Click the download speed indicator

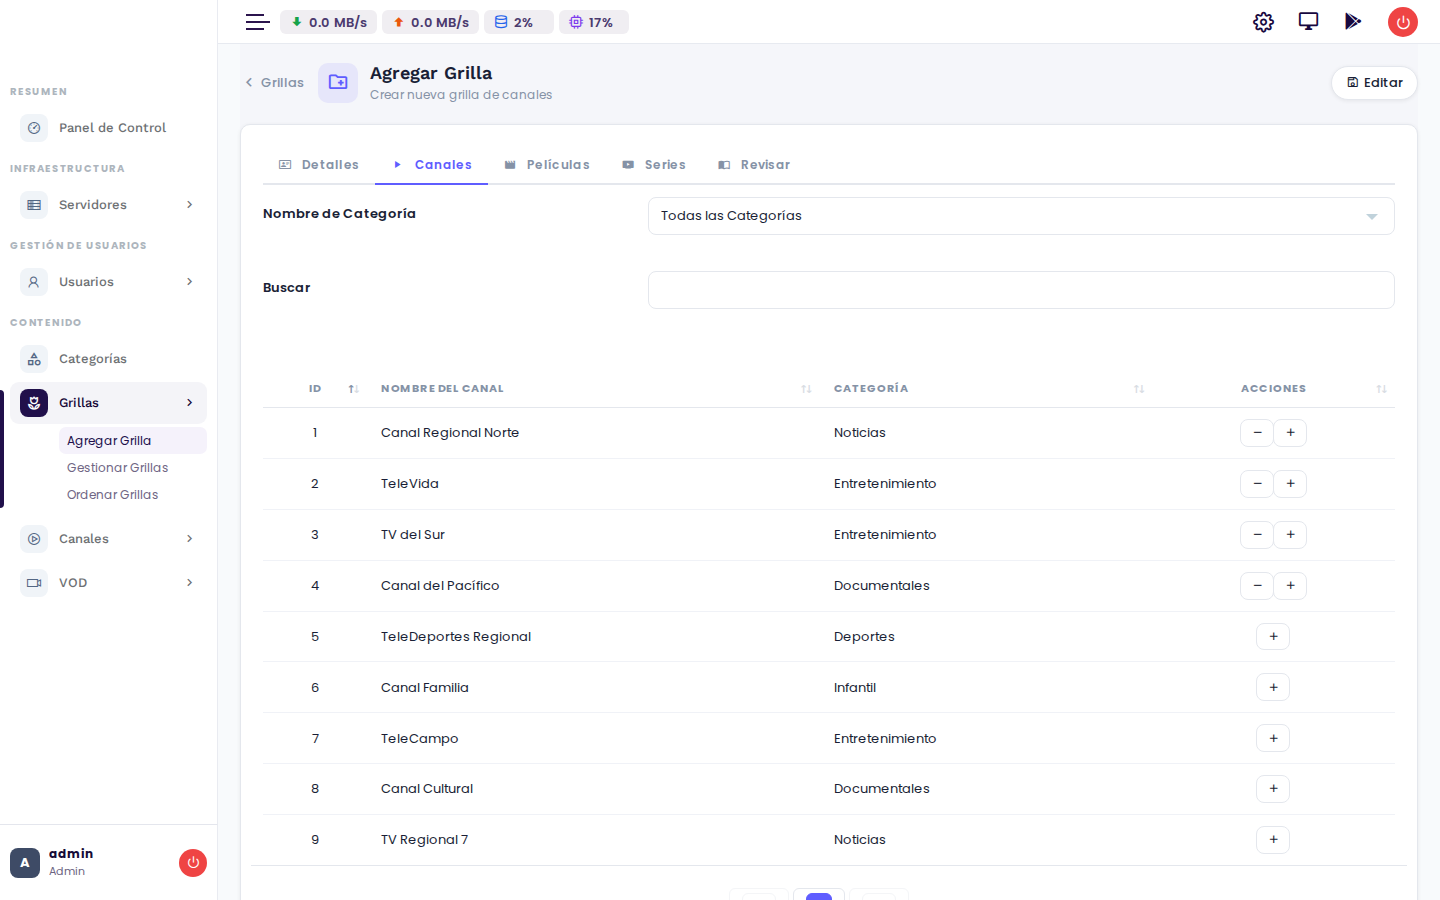pyautogui.click(x=328, y=22)
